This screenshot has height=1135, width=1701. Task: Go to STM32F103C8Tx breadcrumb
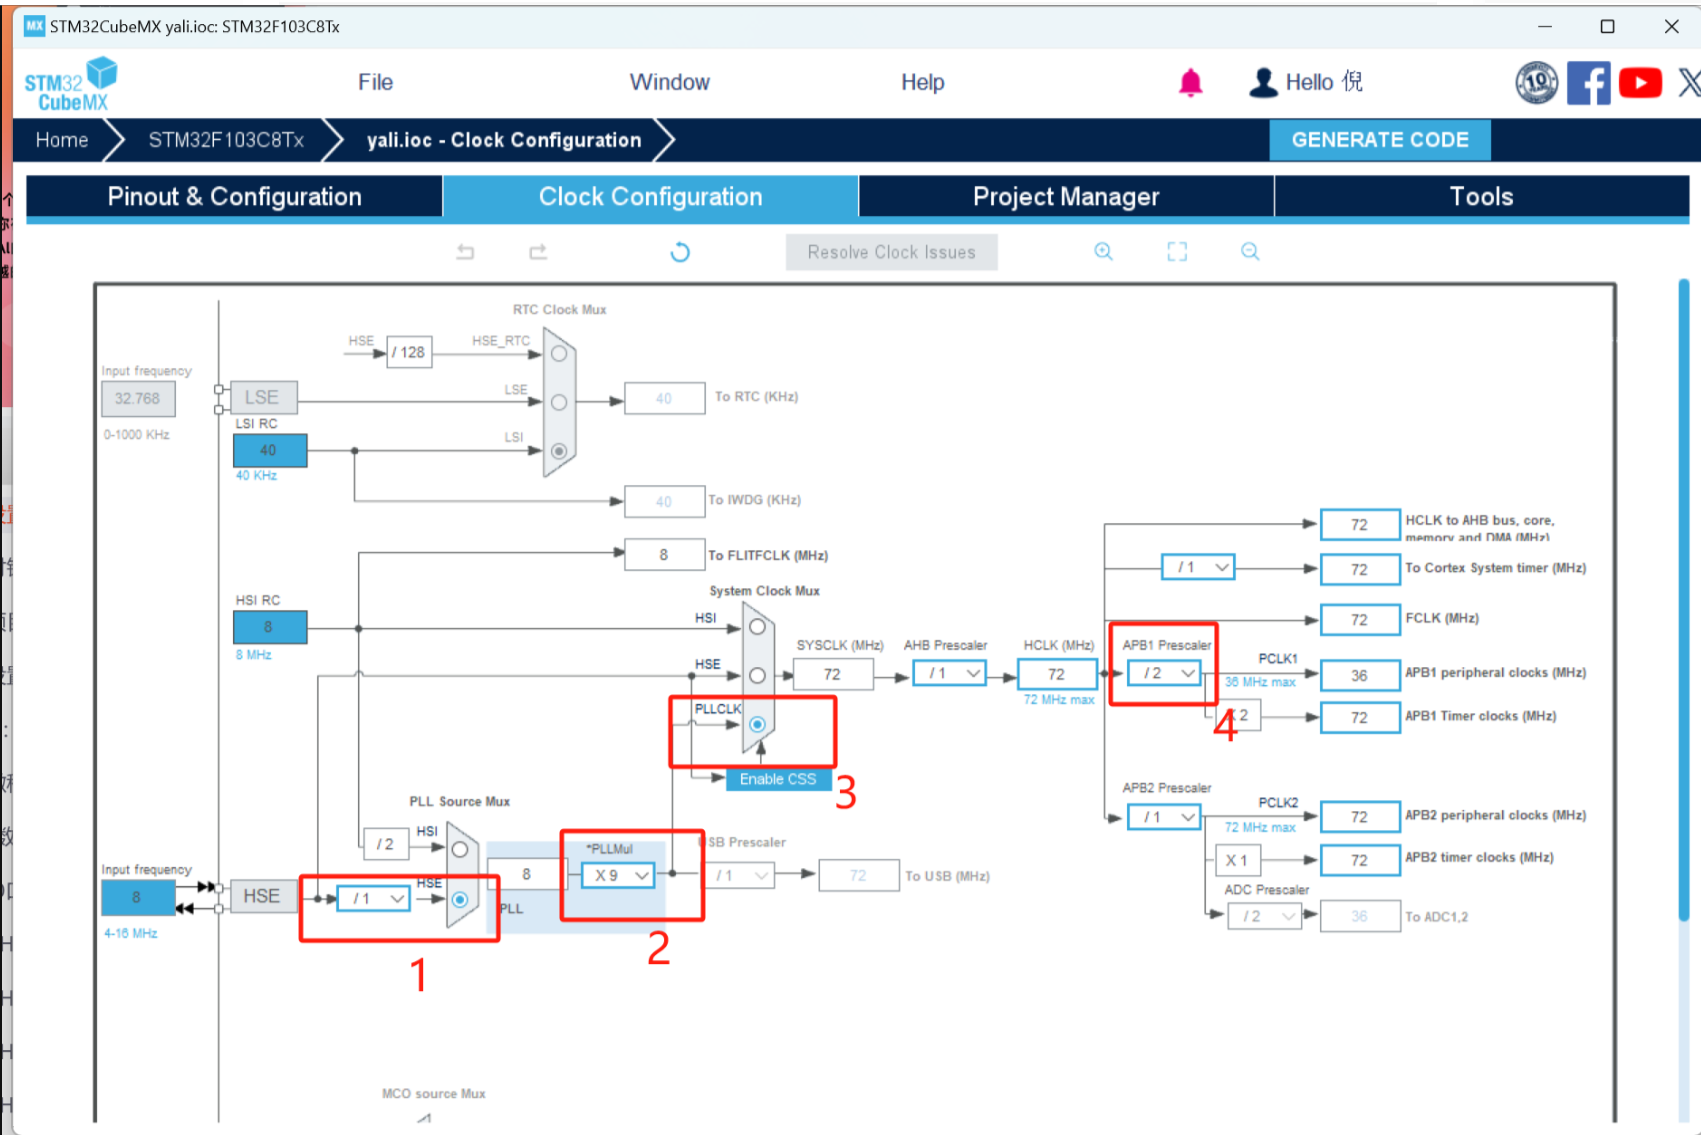tap(227, 140)
